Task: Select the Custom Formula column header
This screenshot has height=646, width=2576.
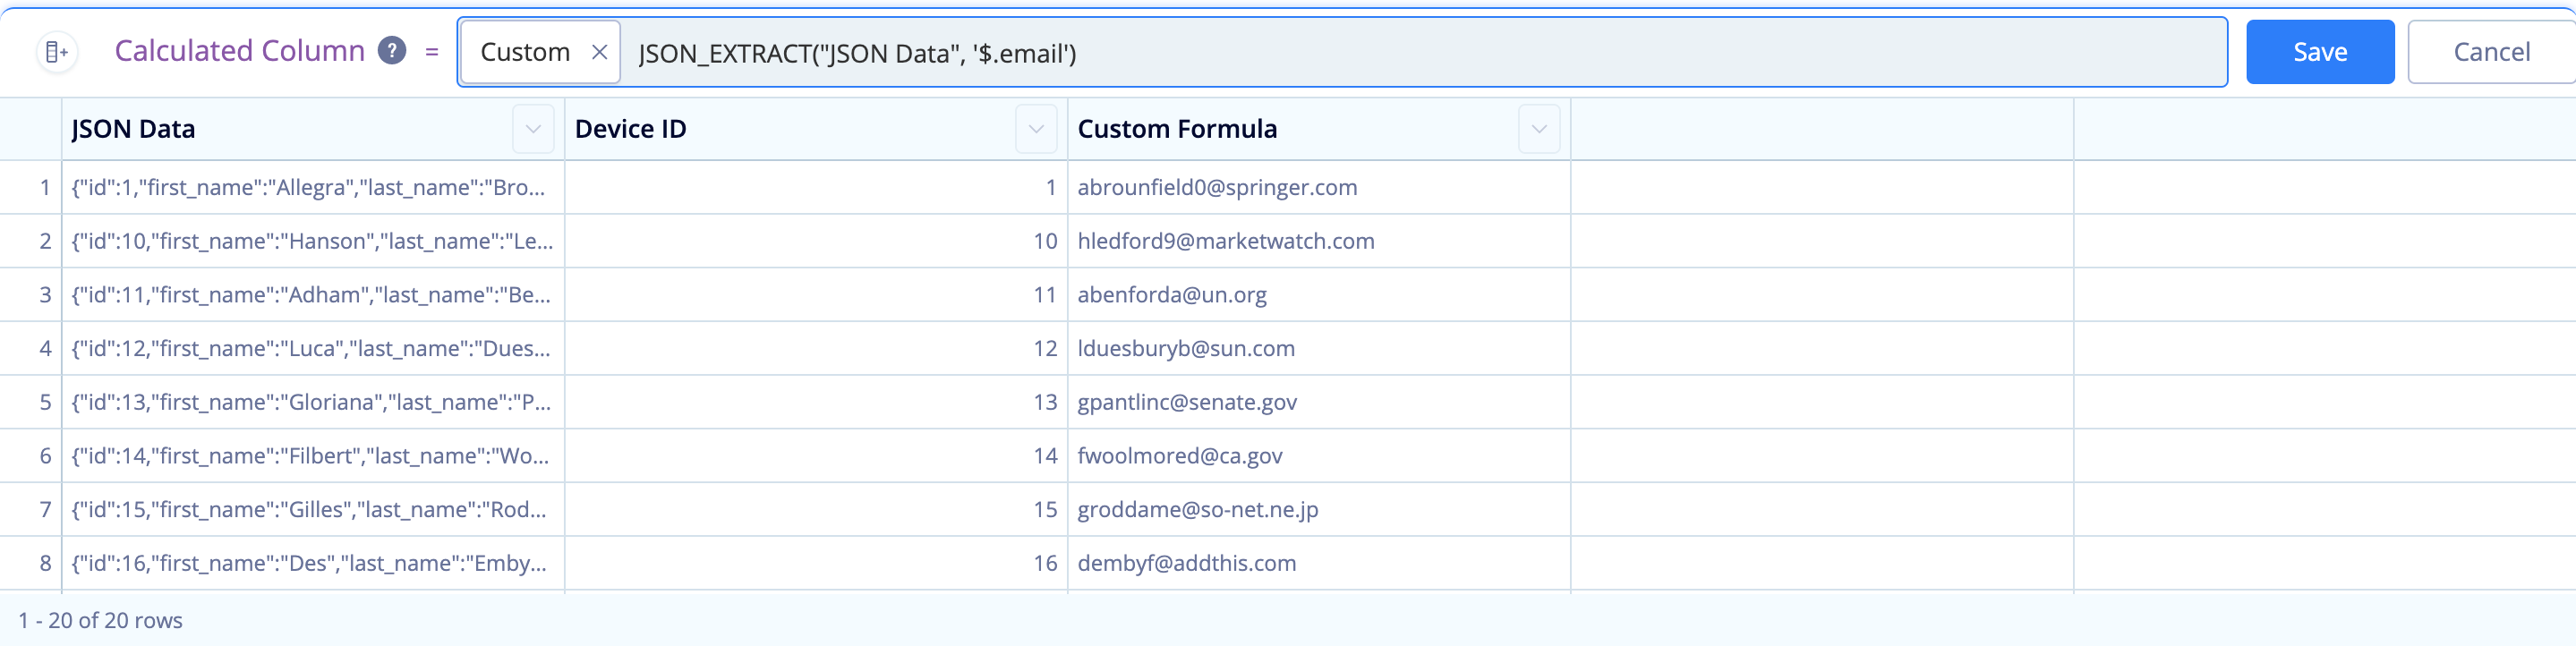Action: 1319,129
